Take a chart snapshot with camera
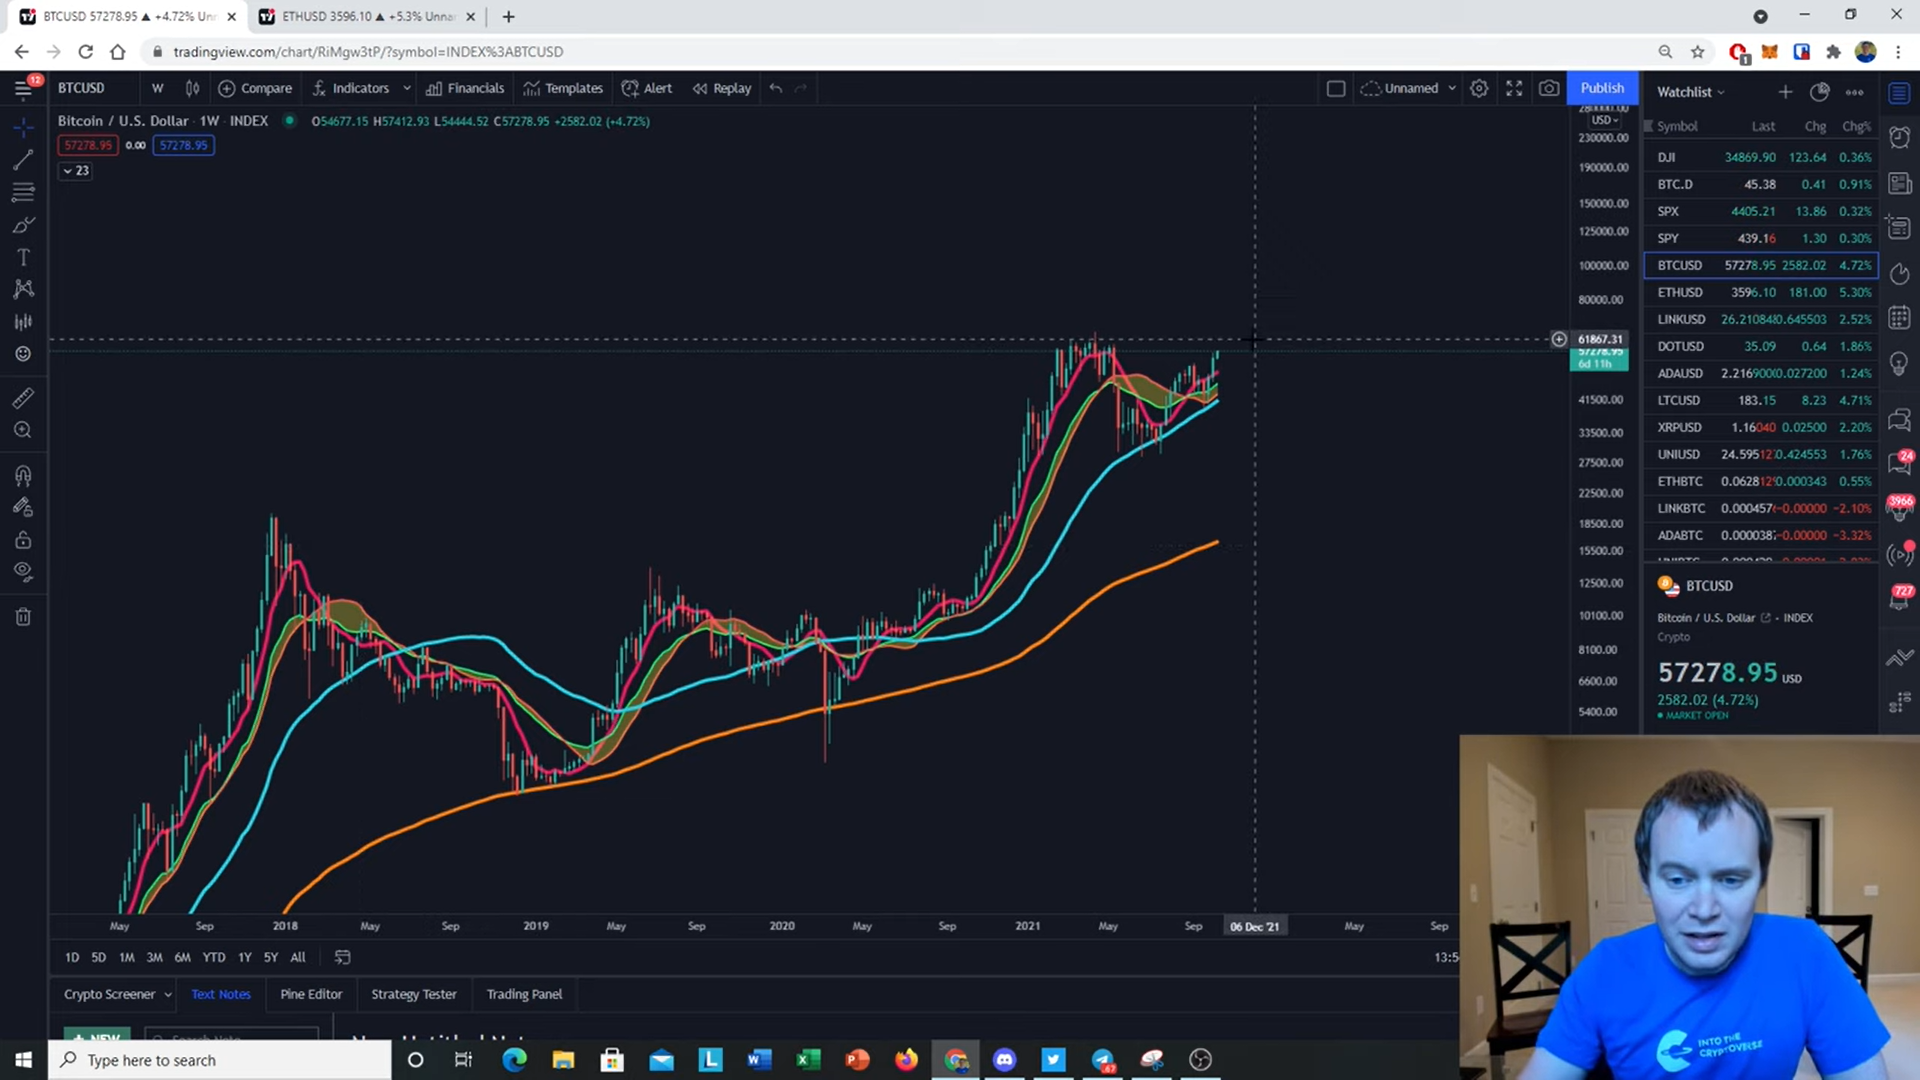 [x=1549, y=88]
